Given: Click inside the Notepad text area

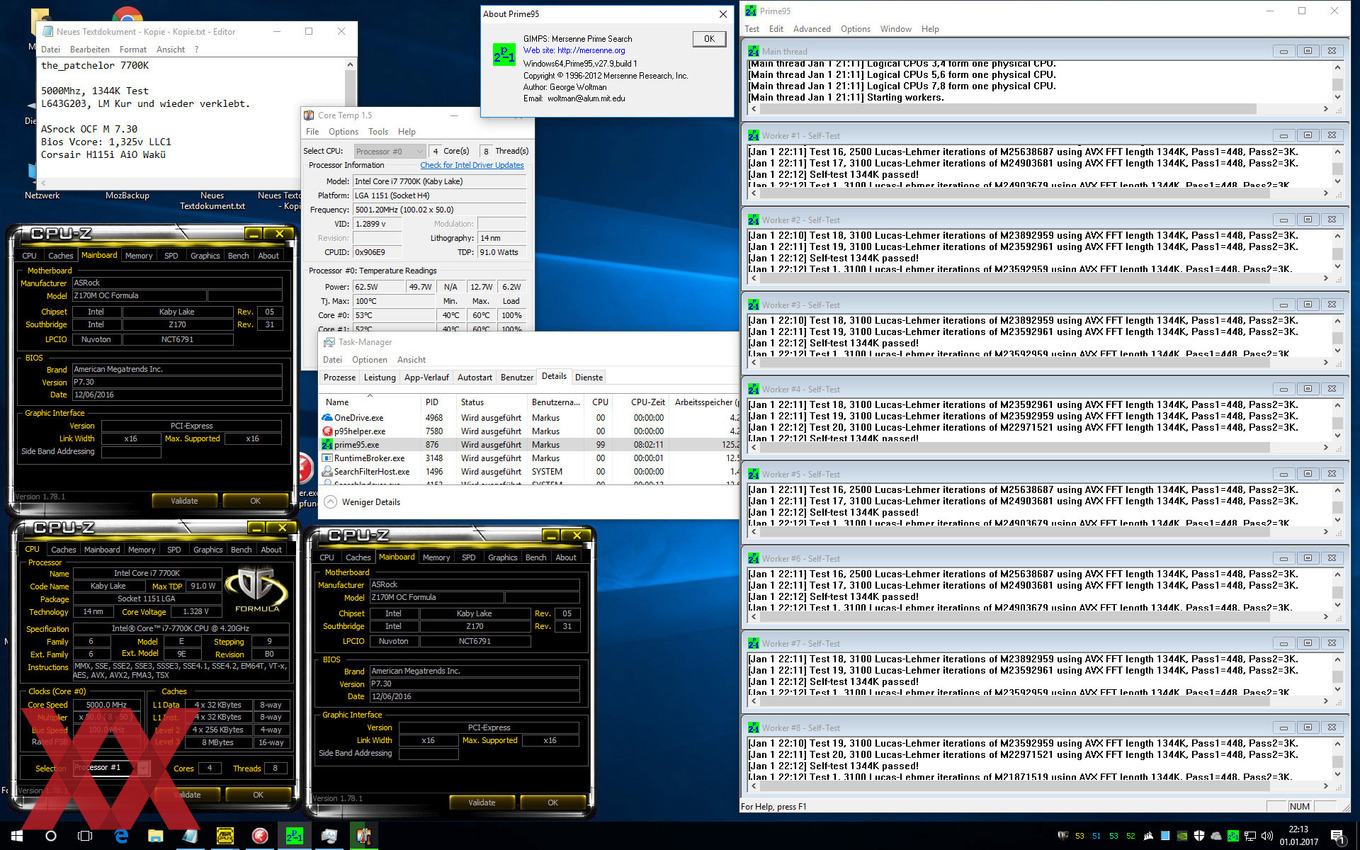Looking at the screenshot, I should (190, 118).
